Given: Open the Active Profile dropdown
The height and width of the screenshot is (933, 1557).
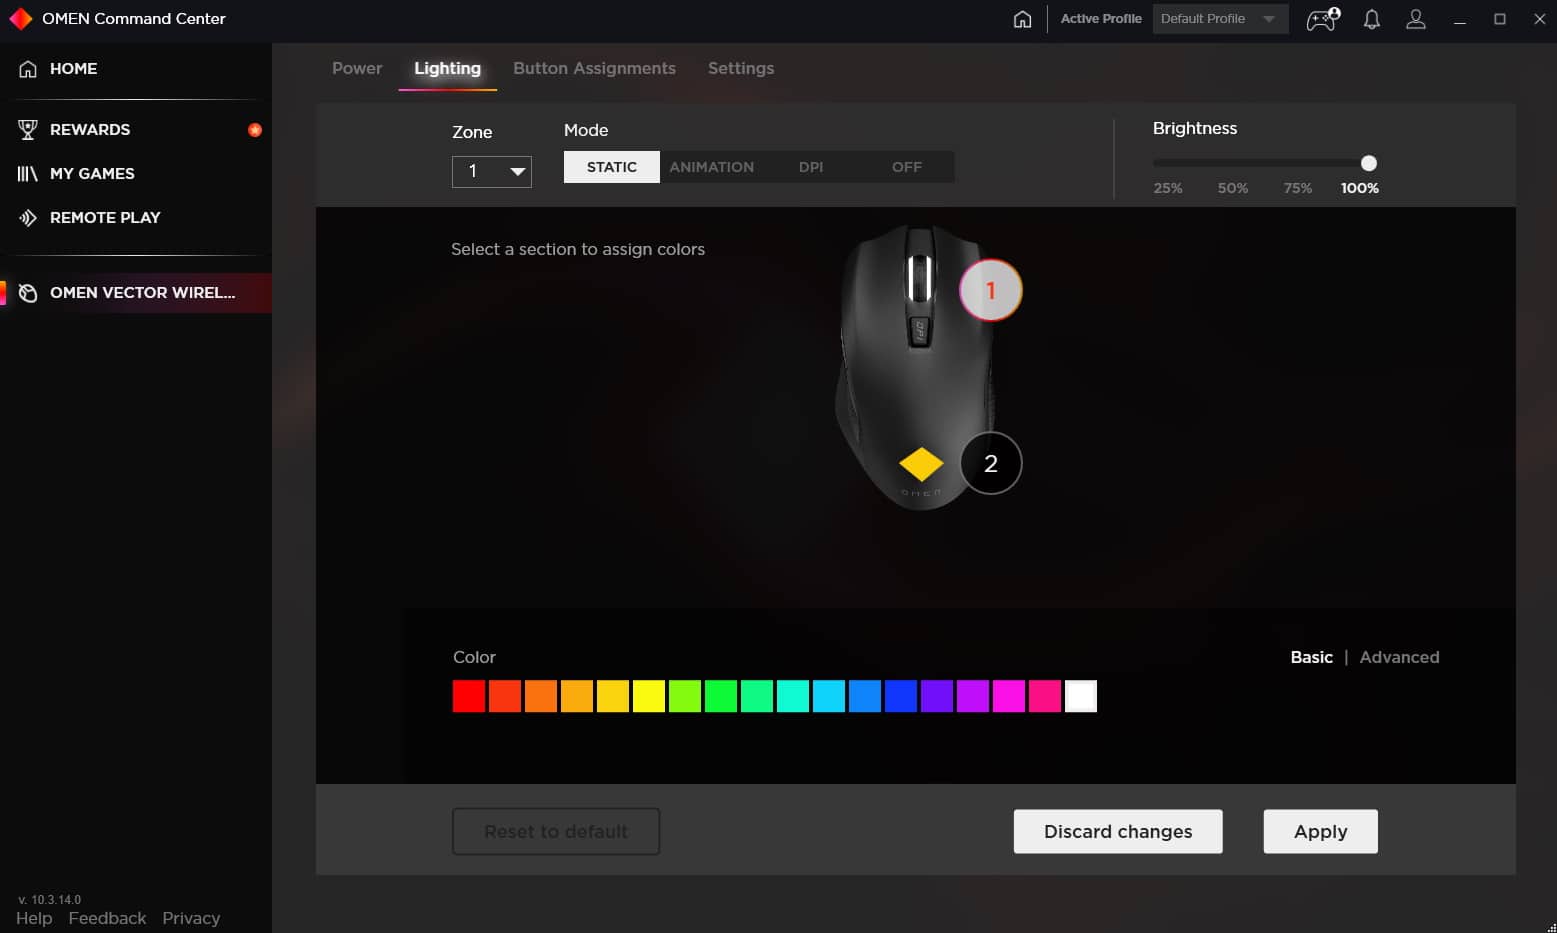Looking at the screenshot, I should pos(1219,19).
